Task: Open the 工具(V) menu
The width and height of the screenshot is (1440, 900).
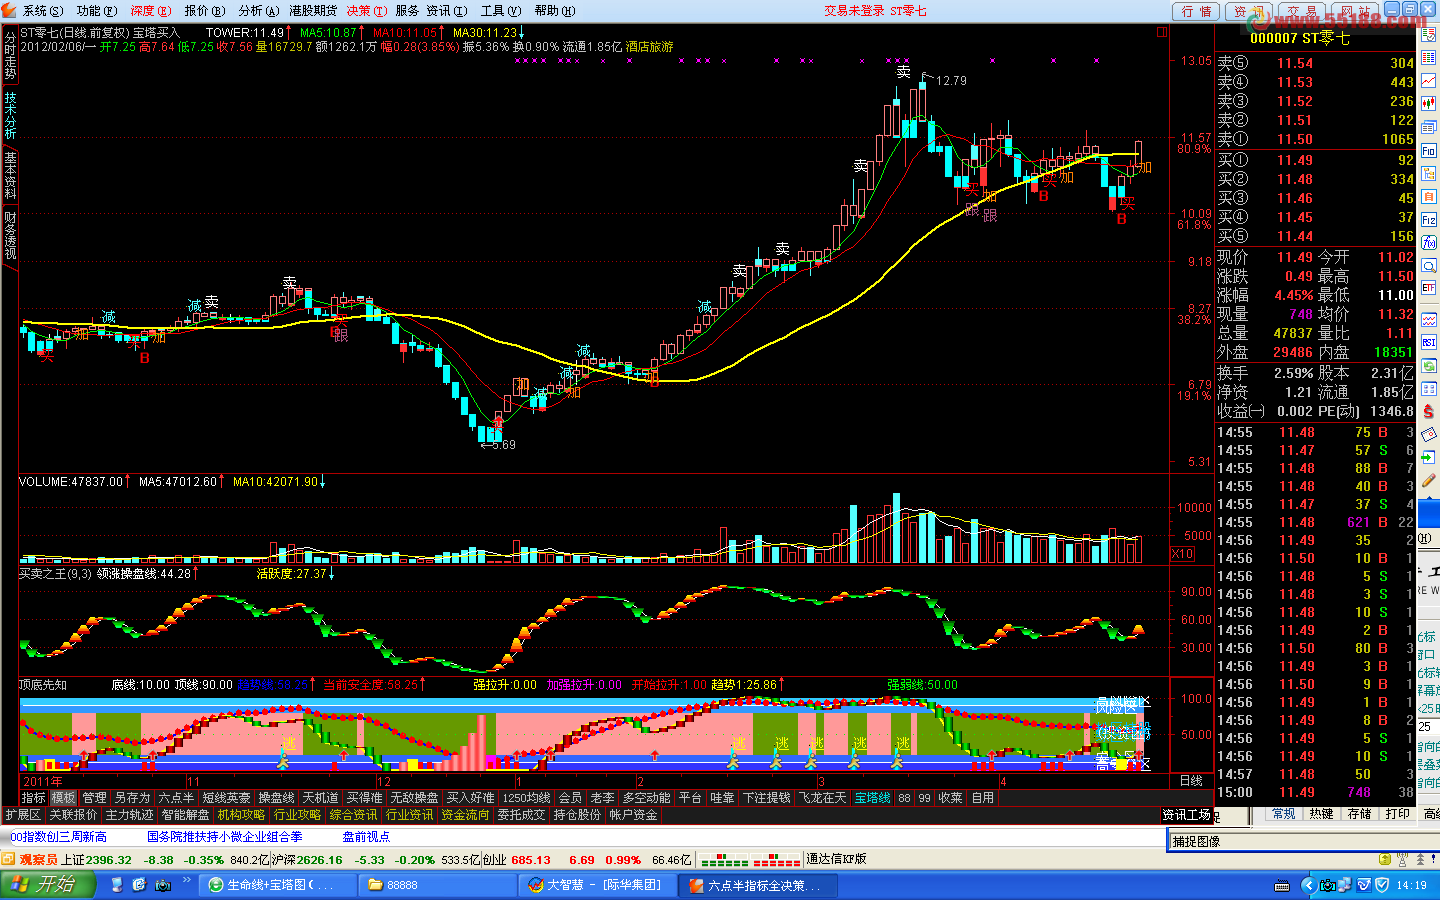Action: coord(501,11)
